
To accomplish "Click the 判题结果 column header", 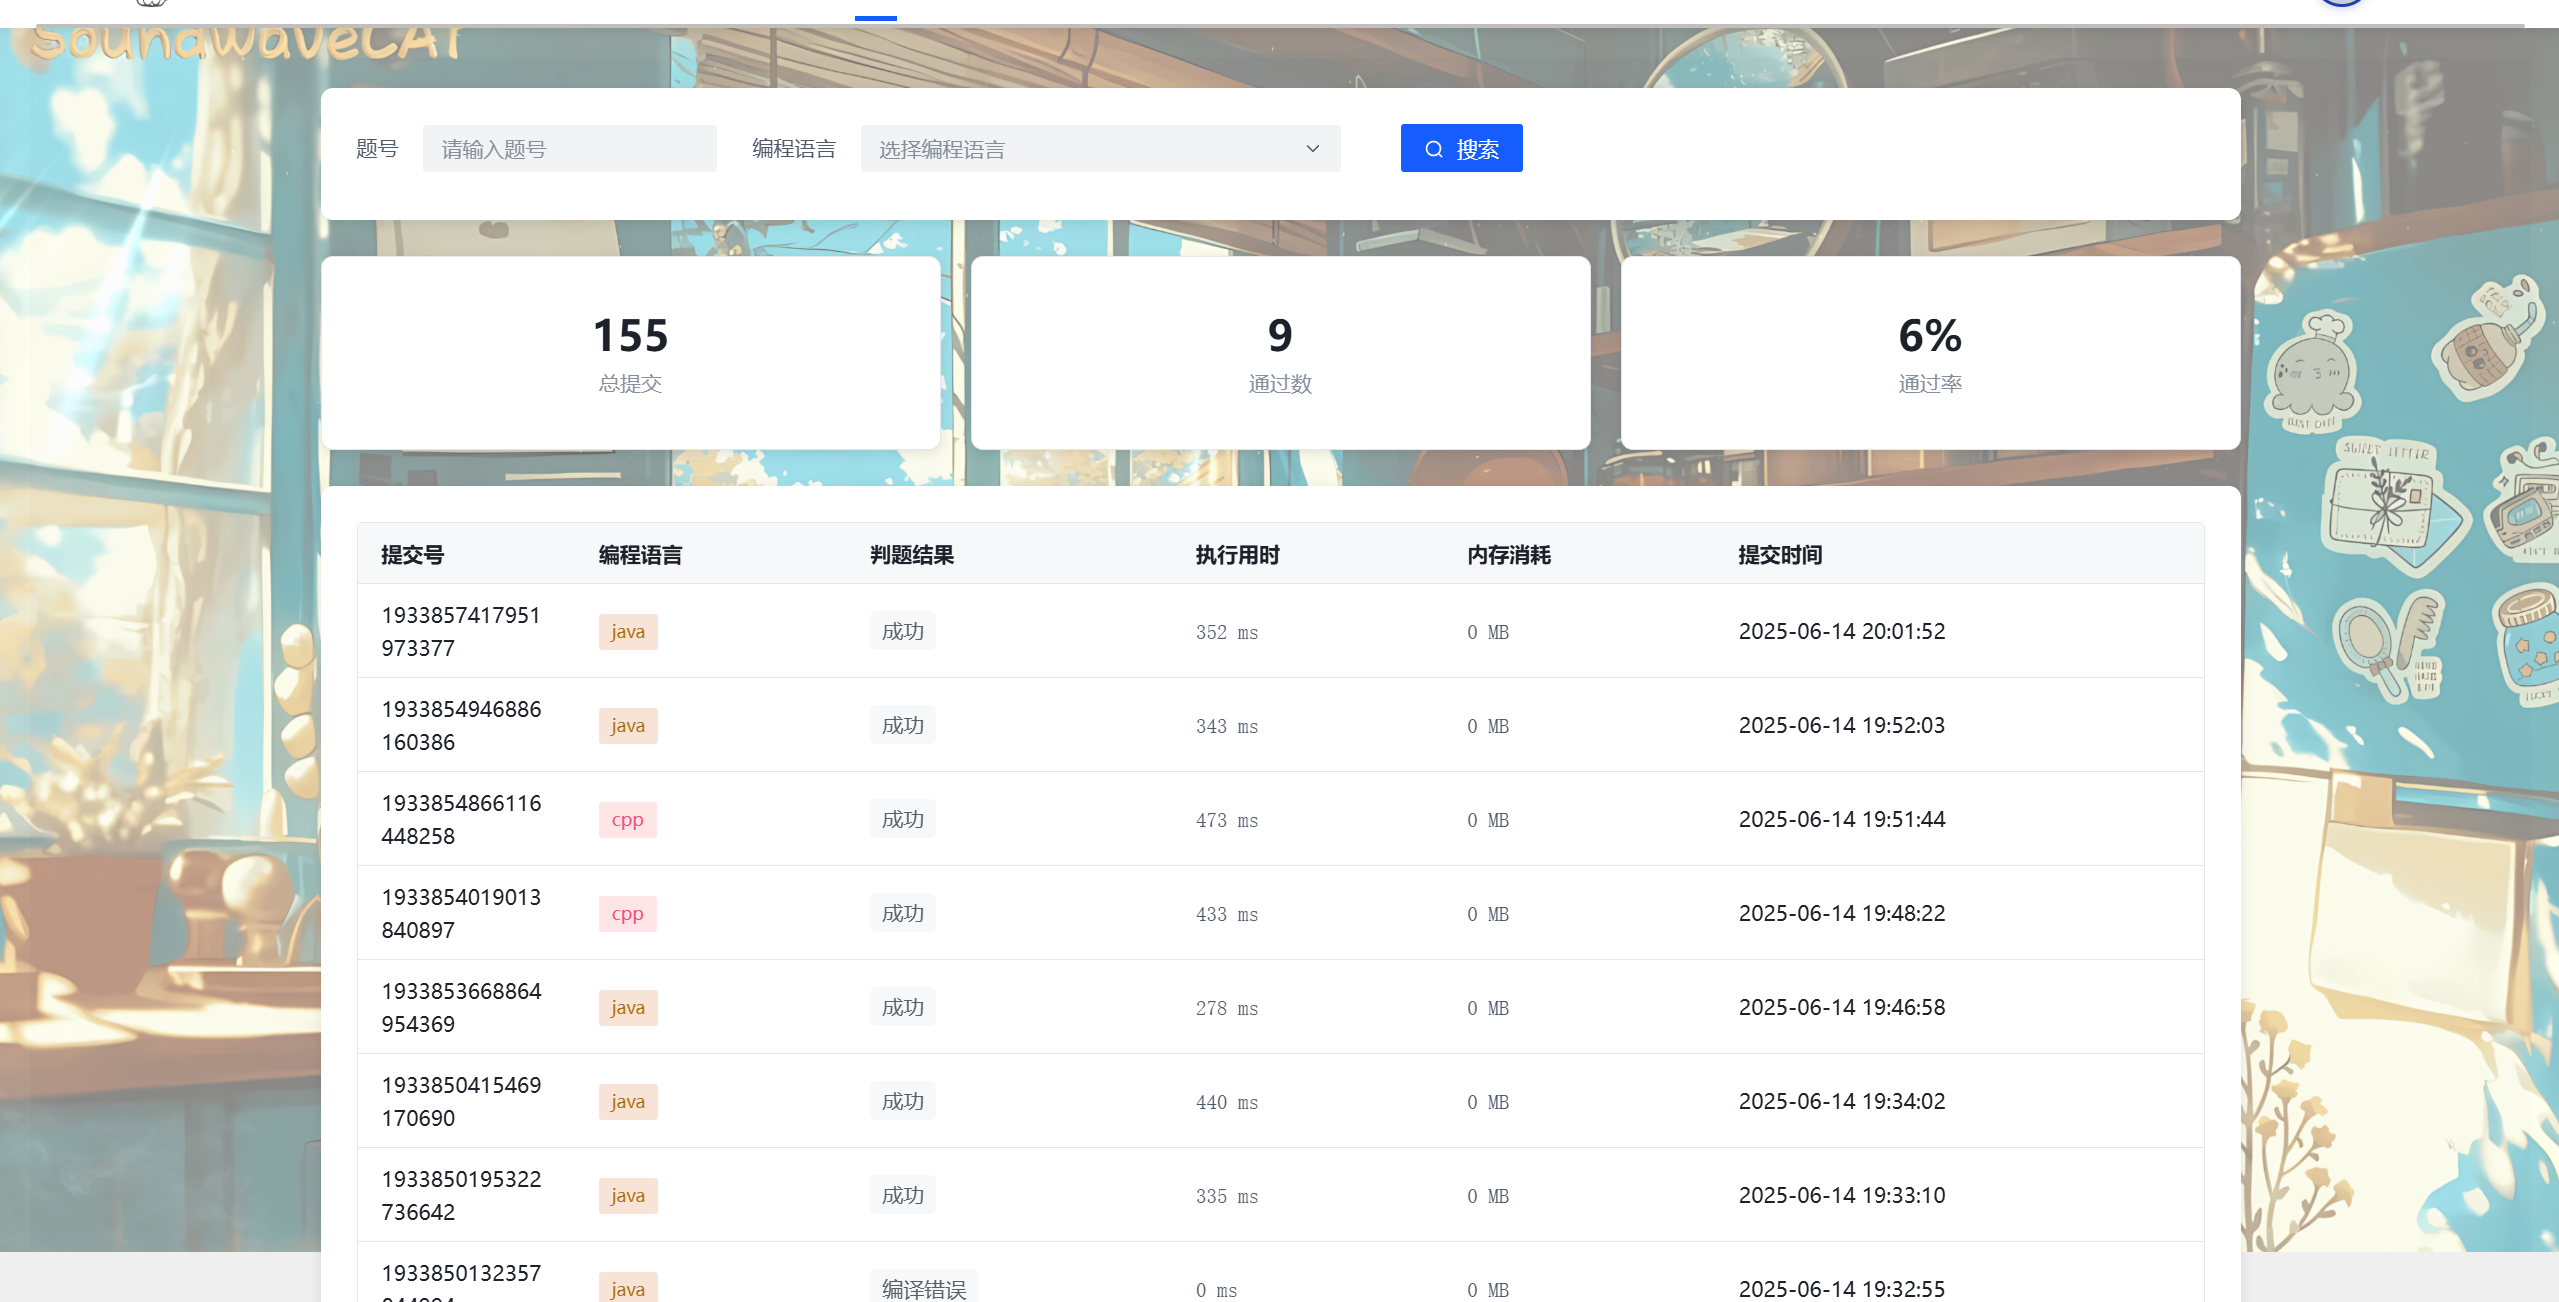I will click(x=911, y=555).
